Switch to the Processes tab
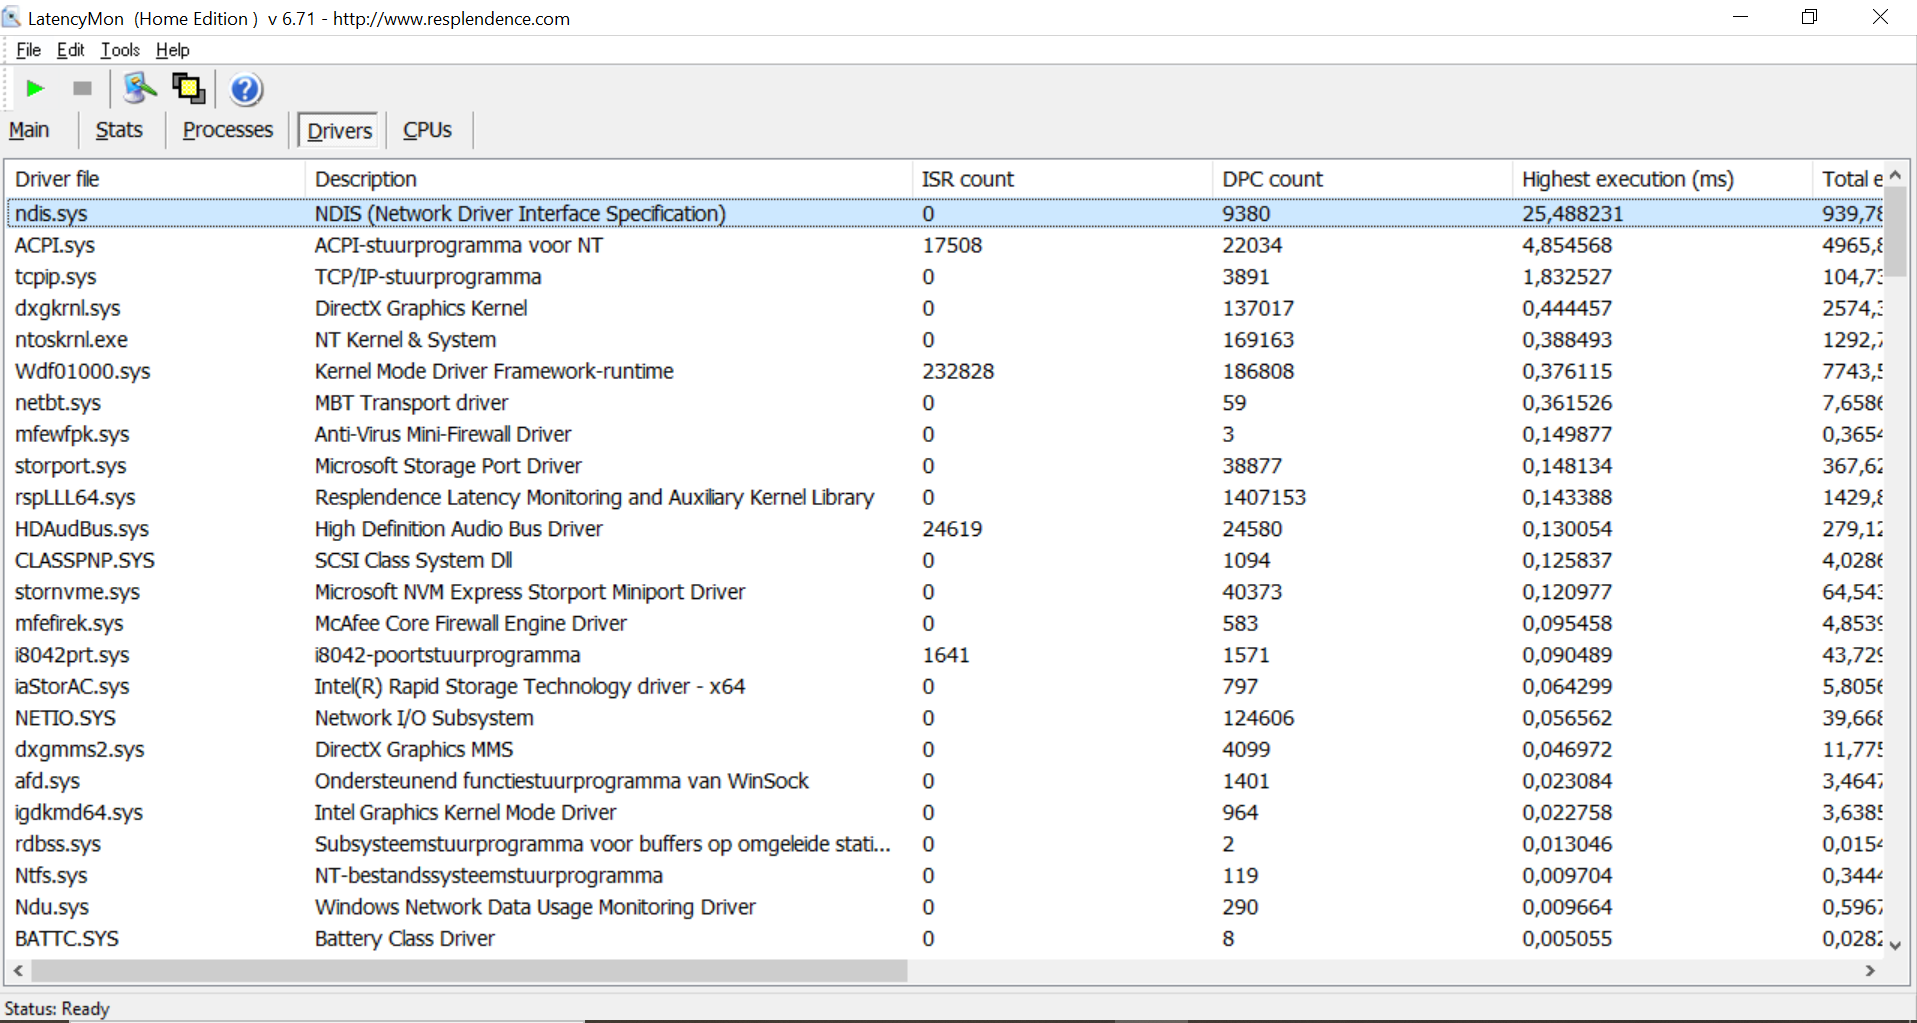The height and width of the screenshot is (1023, 1917). tap(227, 130)
